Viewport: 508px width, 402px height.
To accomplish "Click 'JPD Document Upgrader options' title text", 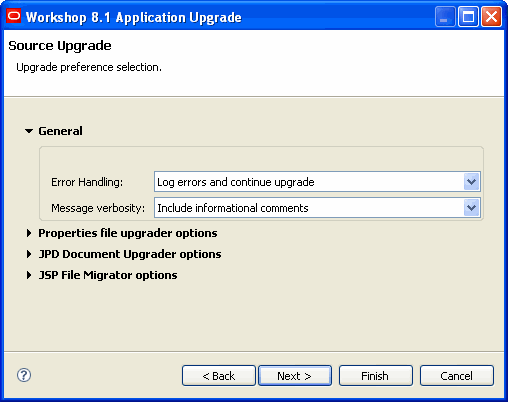I will point(130,254).
